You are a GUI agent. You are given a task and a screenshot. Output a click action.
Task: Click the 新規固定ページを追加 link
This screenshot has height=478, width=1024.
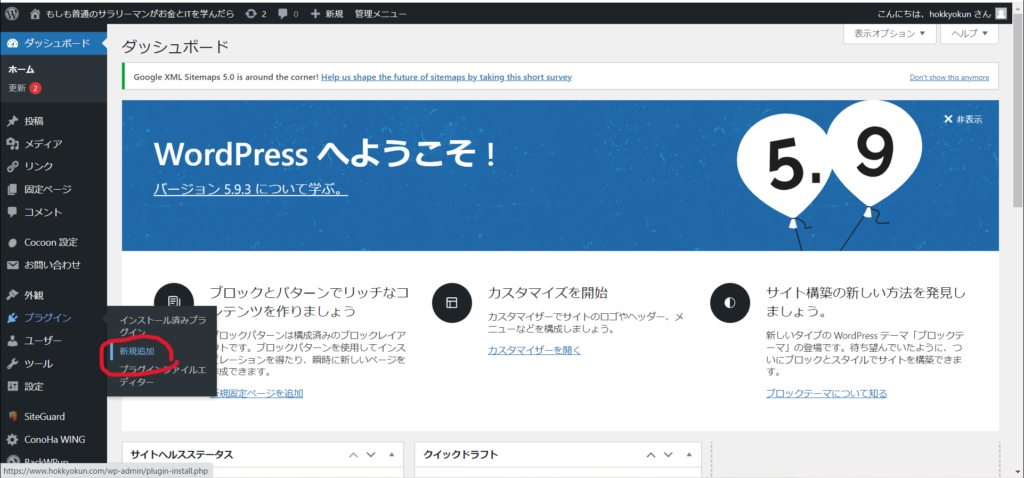(x=256, y=393)
